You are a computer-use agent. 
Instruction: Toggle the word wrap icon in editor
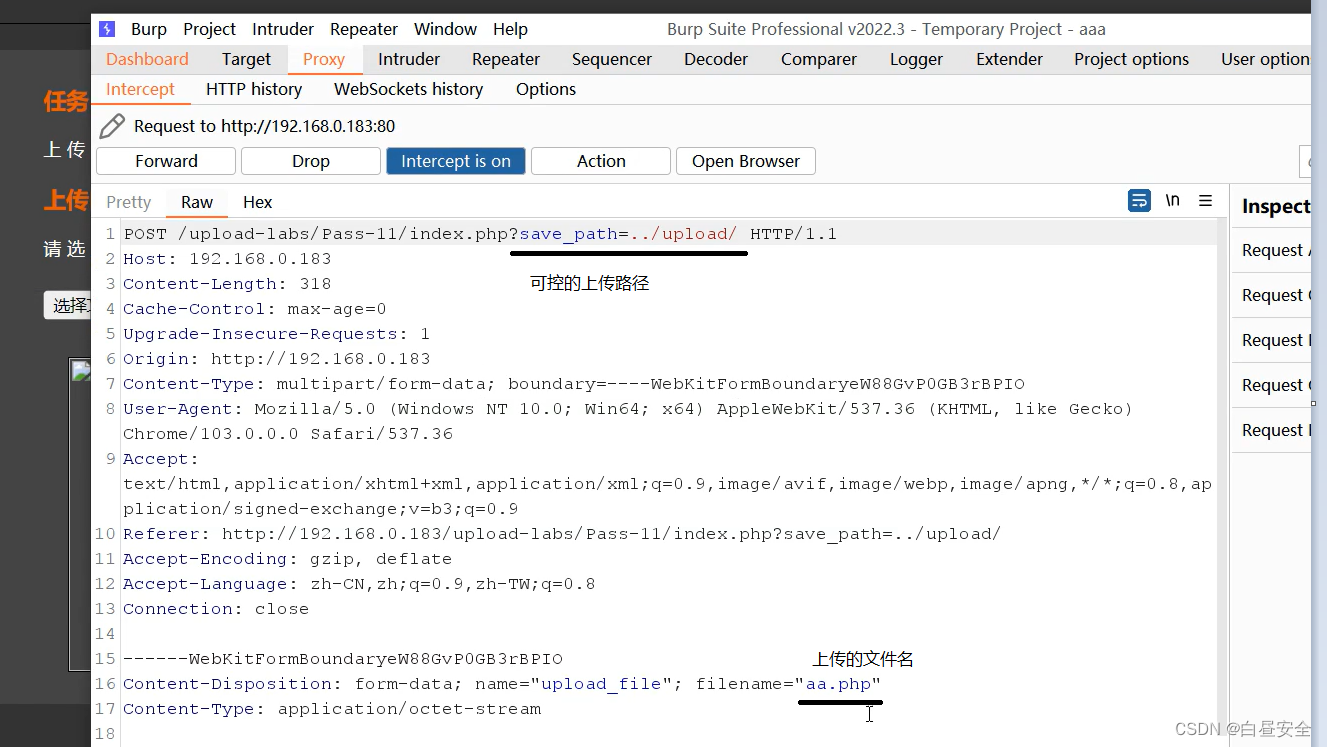pos(1139,201)
